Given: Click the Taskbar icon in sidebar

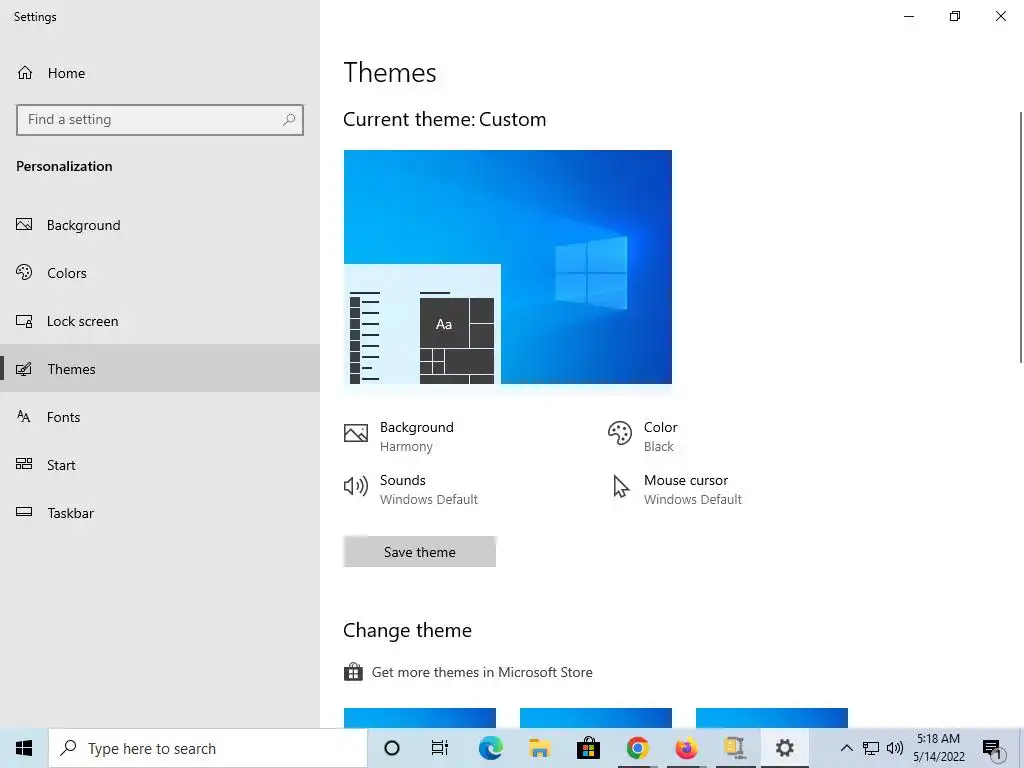Looking at the screenshot, I should 24,512.
